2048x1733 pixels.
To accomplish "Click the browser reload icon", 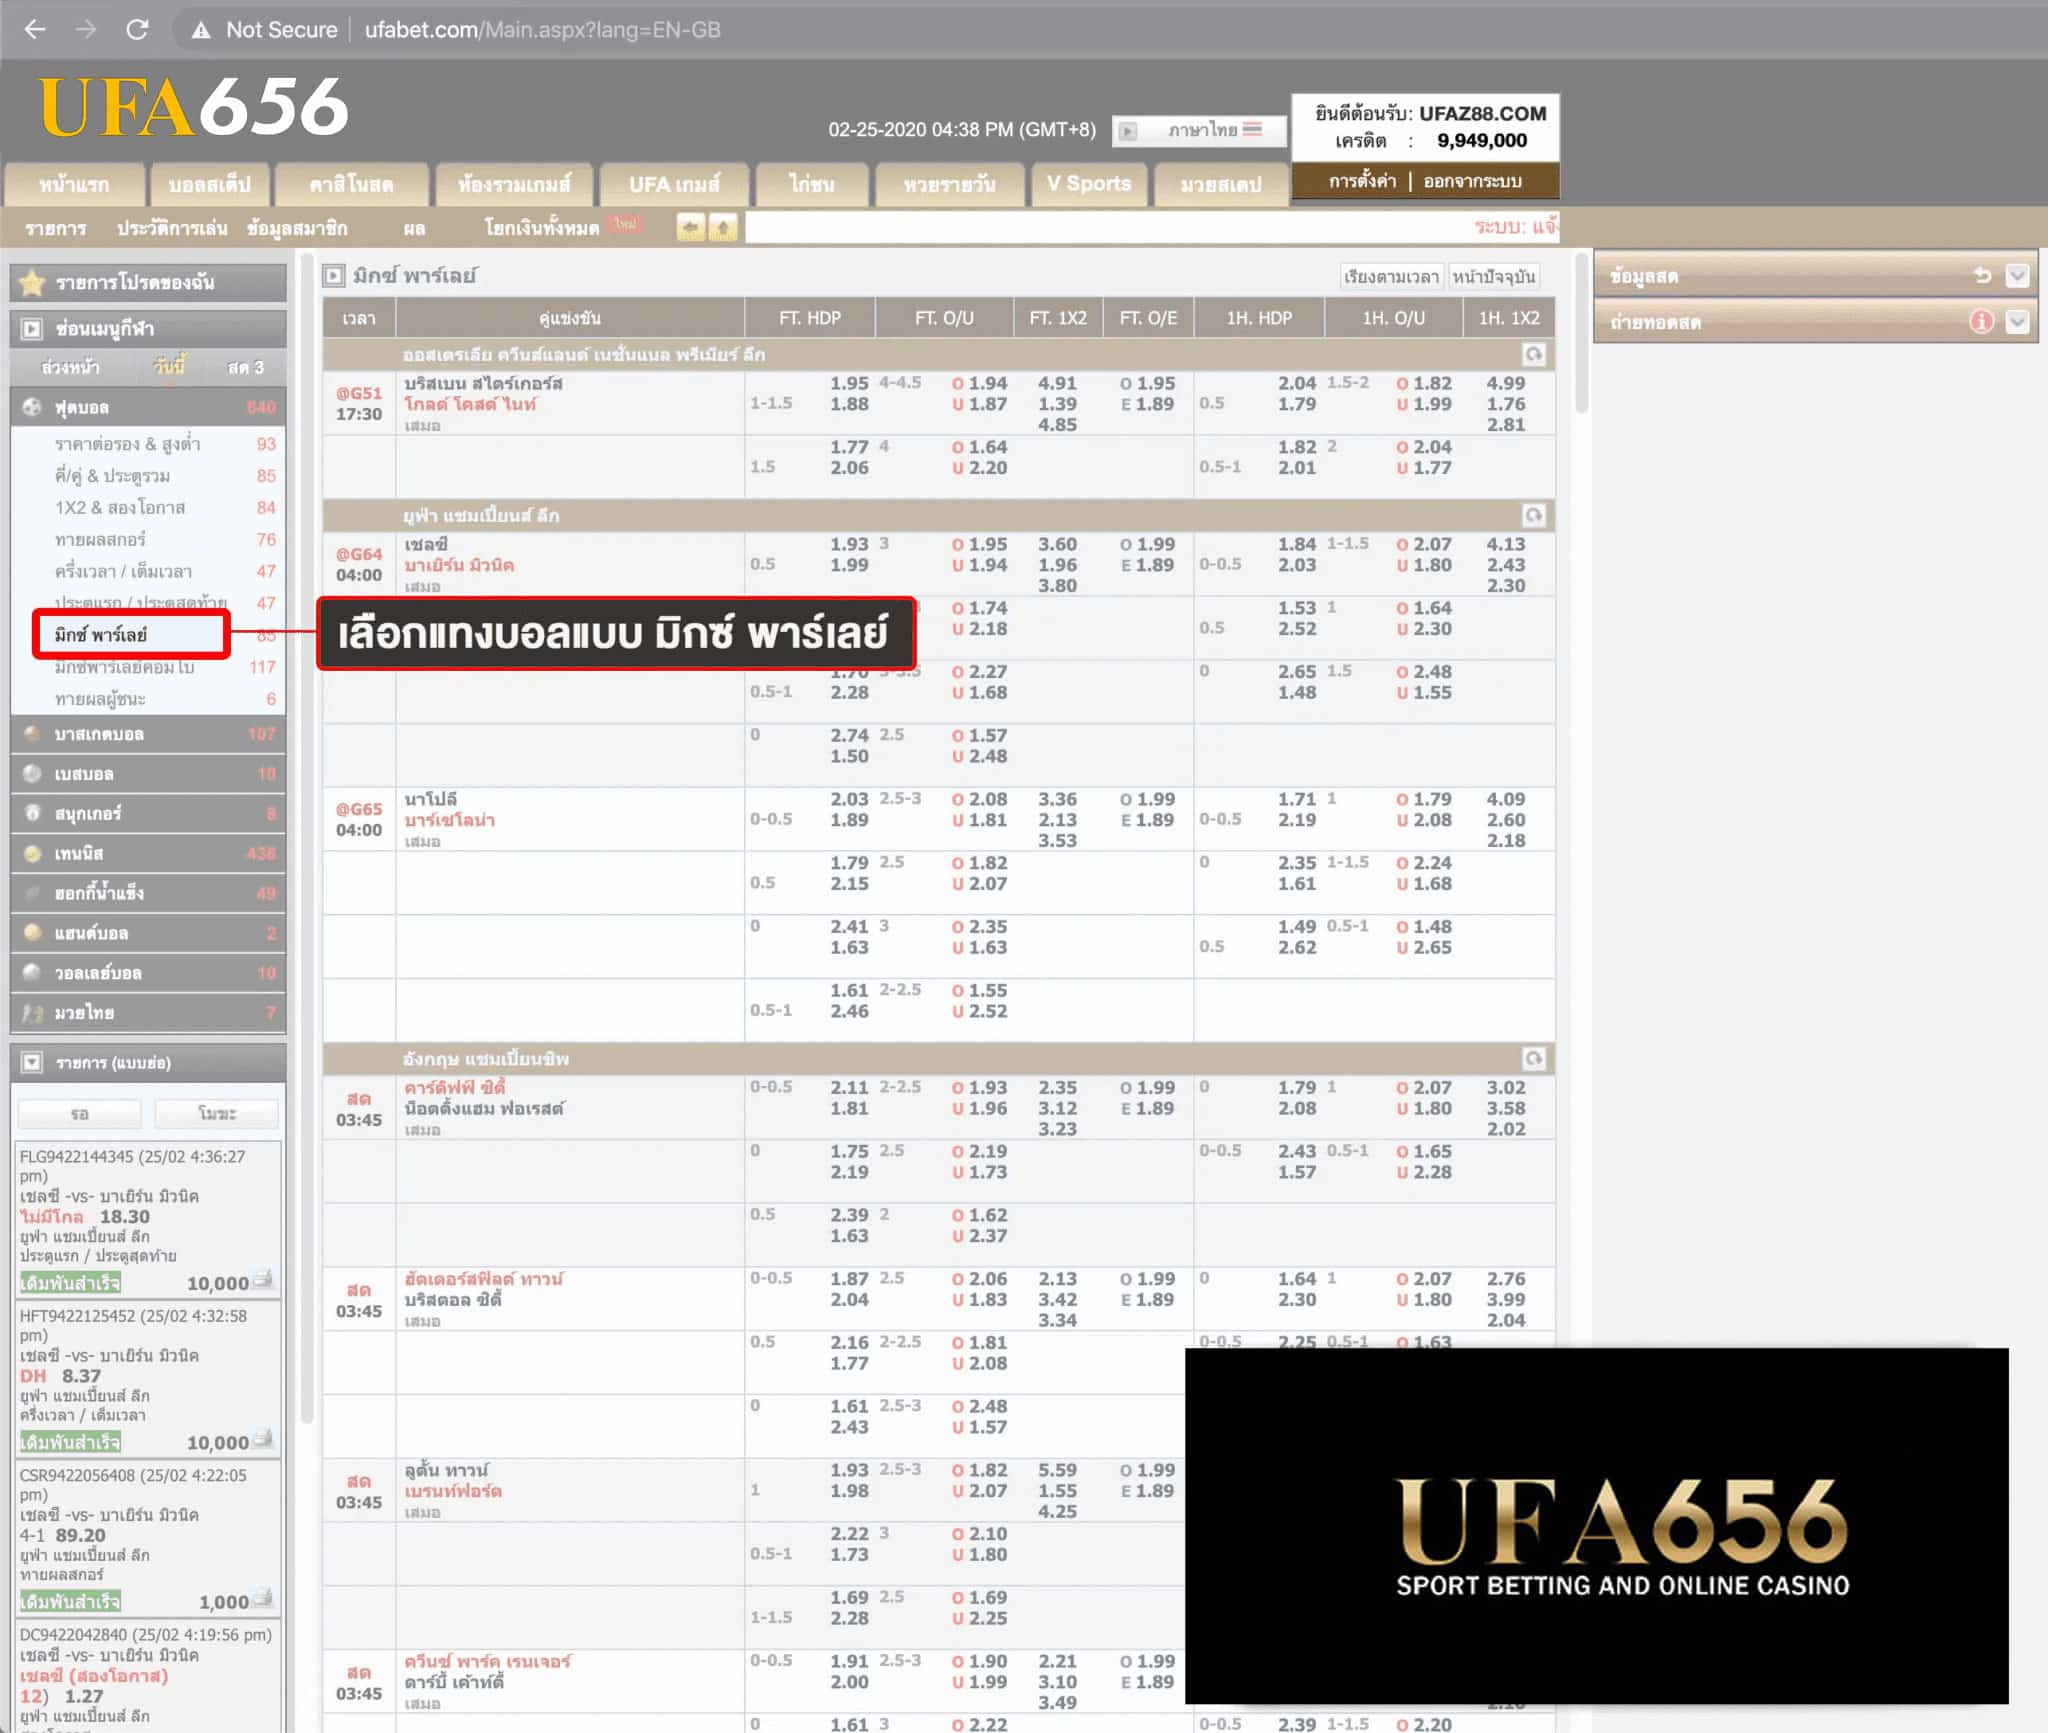I will pyautogui.click(x=137, y=30).
